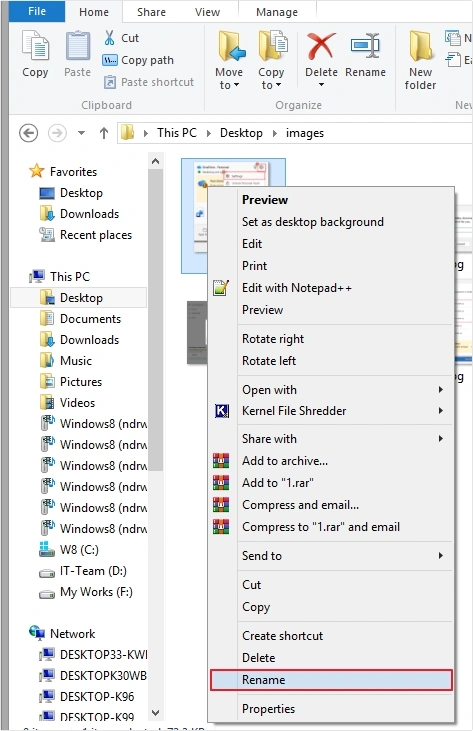This screenshot has width=473, height=731.
Task: Click This PC in address bar
Action: [x=177, y=133]
